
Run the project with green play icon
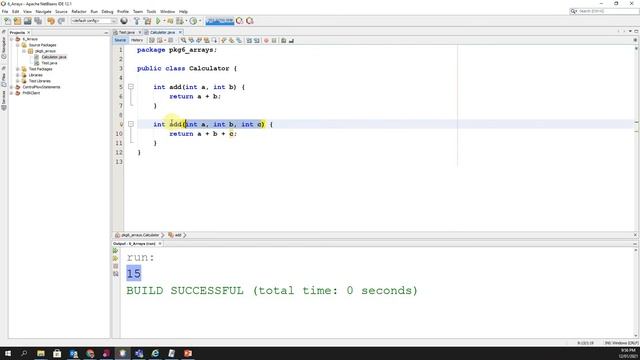pyautogui.click(x=158, y=21)
